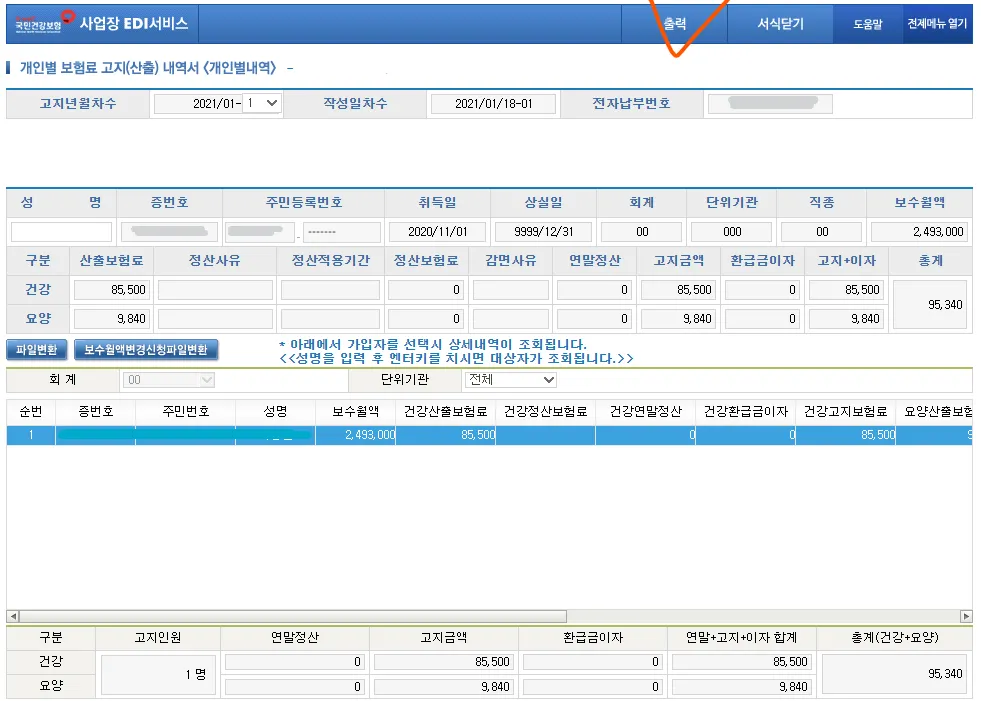Viewport: 981px width, 701px height.
Task: Expand the 고지년월차수 sequence dropdown
Action: click(262, 103)
